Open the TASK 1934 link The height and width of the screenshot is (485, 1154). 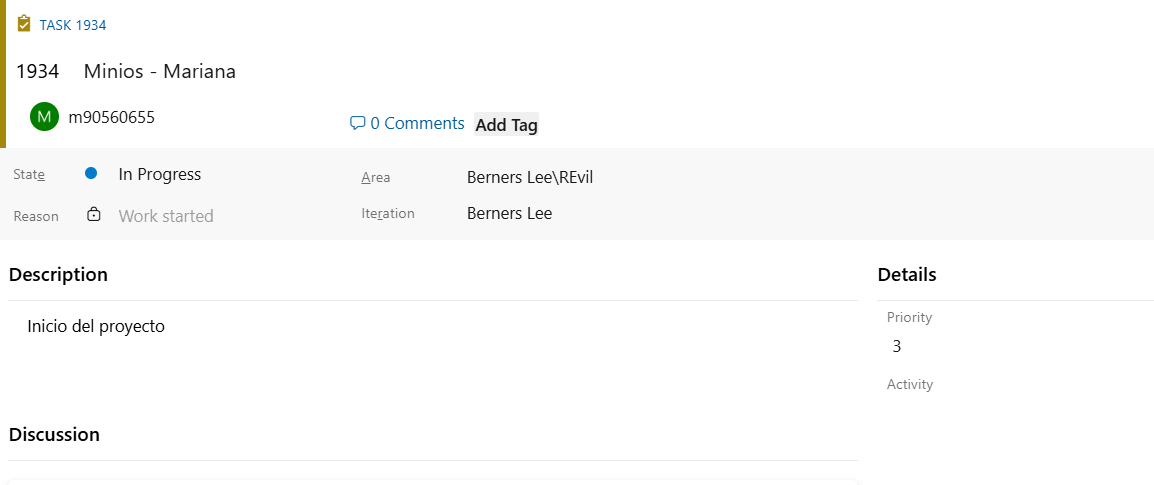73,25
